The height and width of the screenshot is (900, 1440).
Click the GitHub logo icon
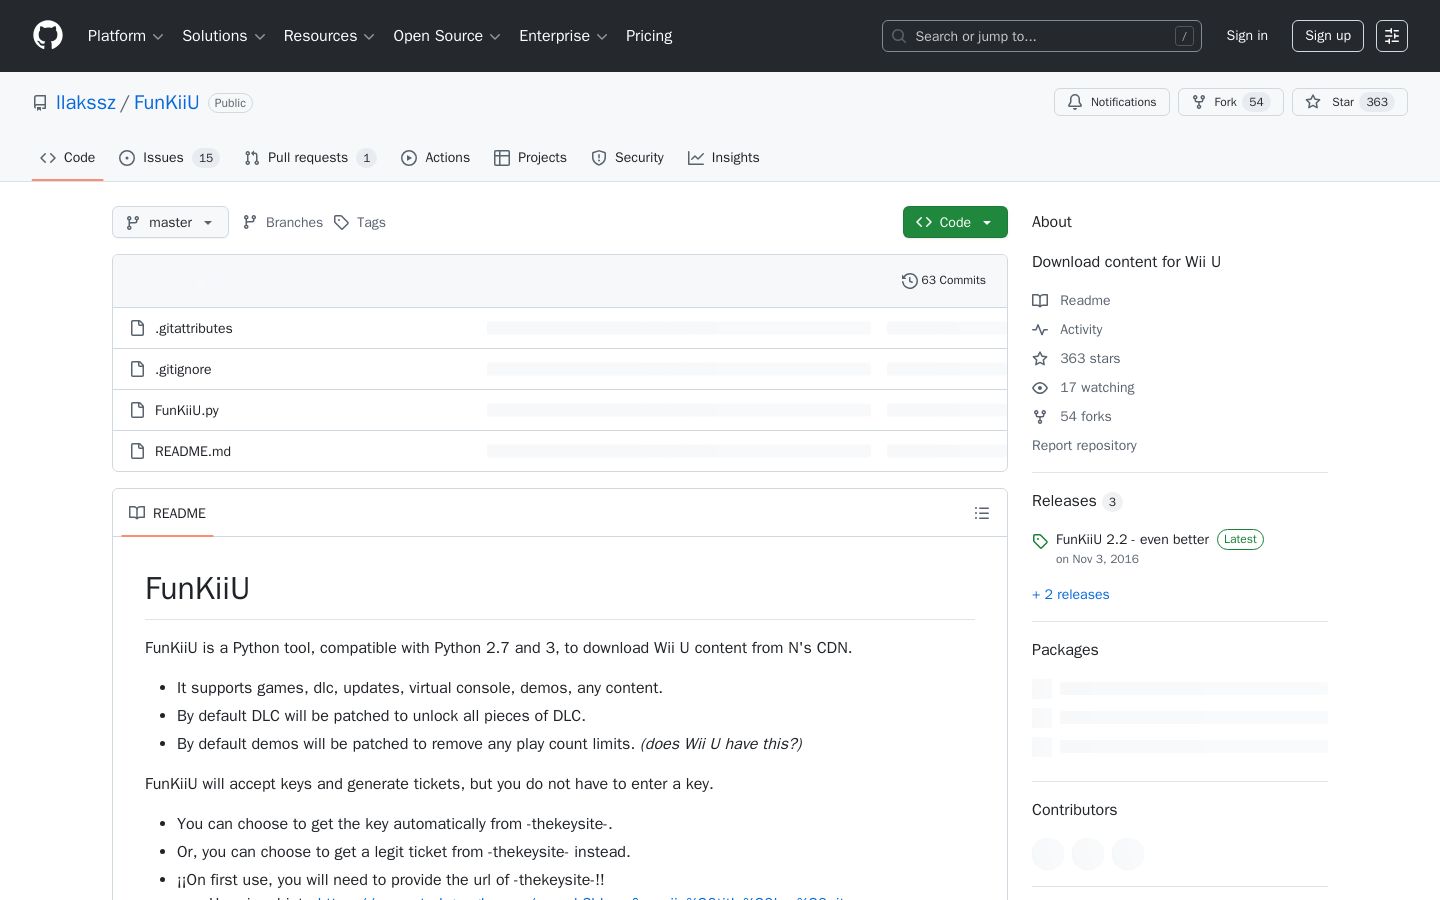click(x=48, y=36)
